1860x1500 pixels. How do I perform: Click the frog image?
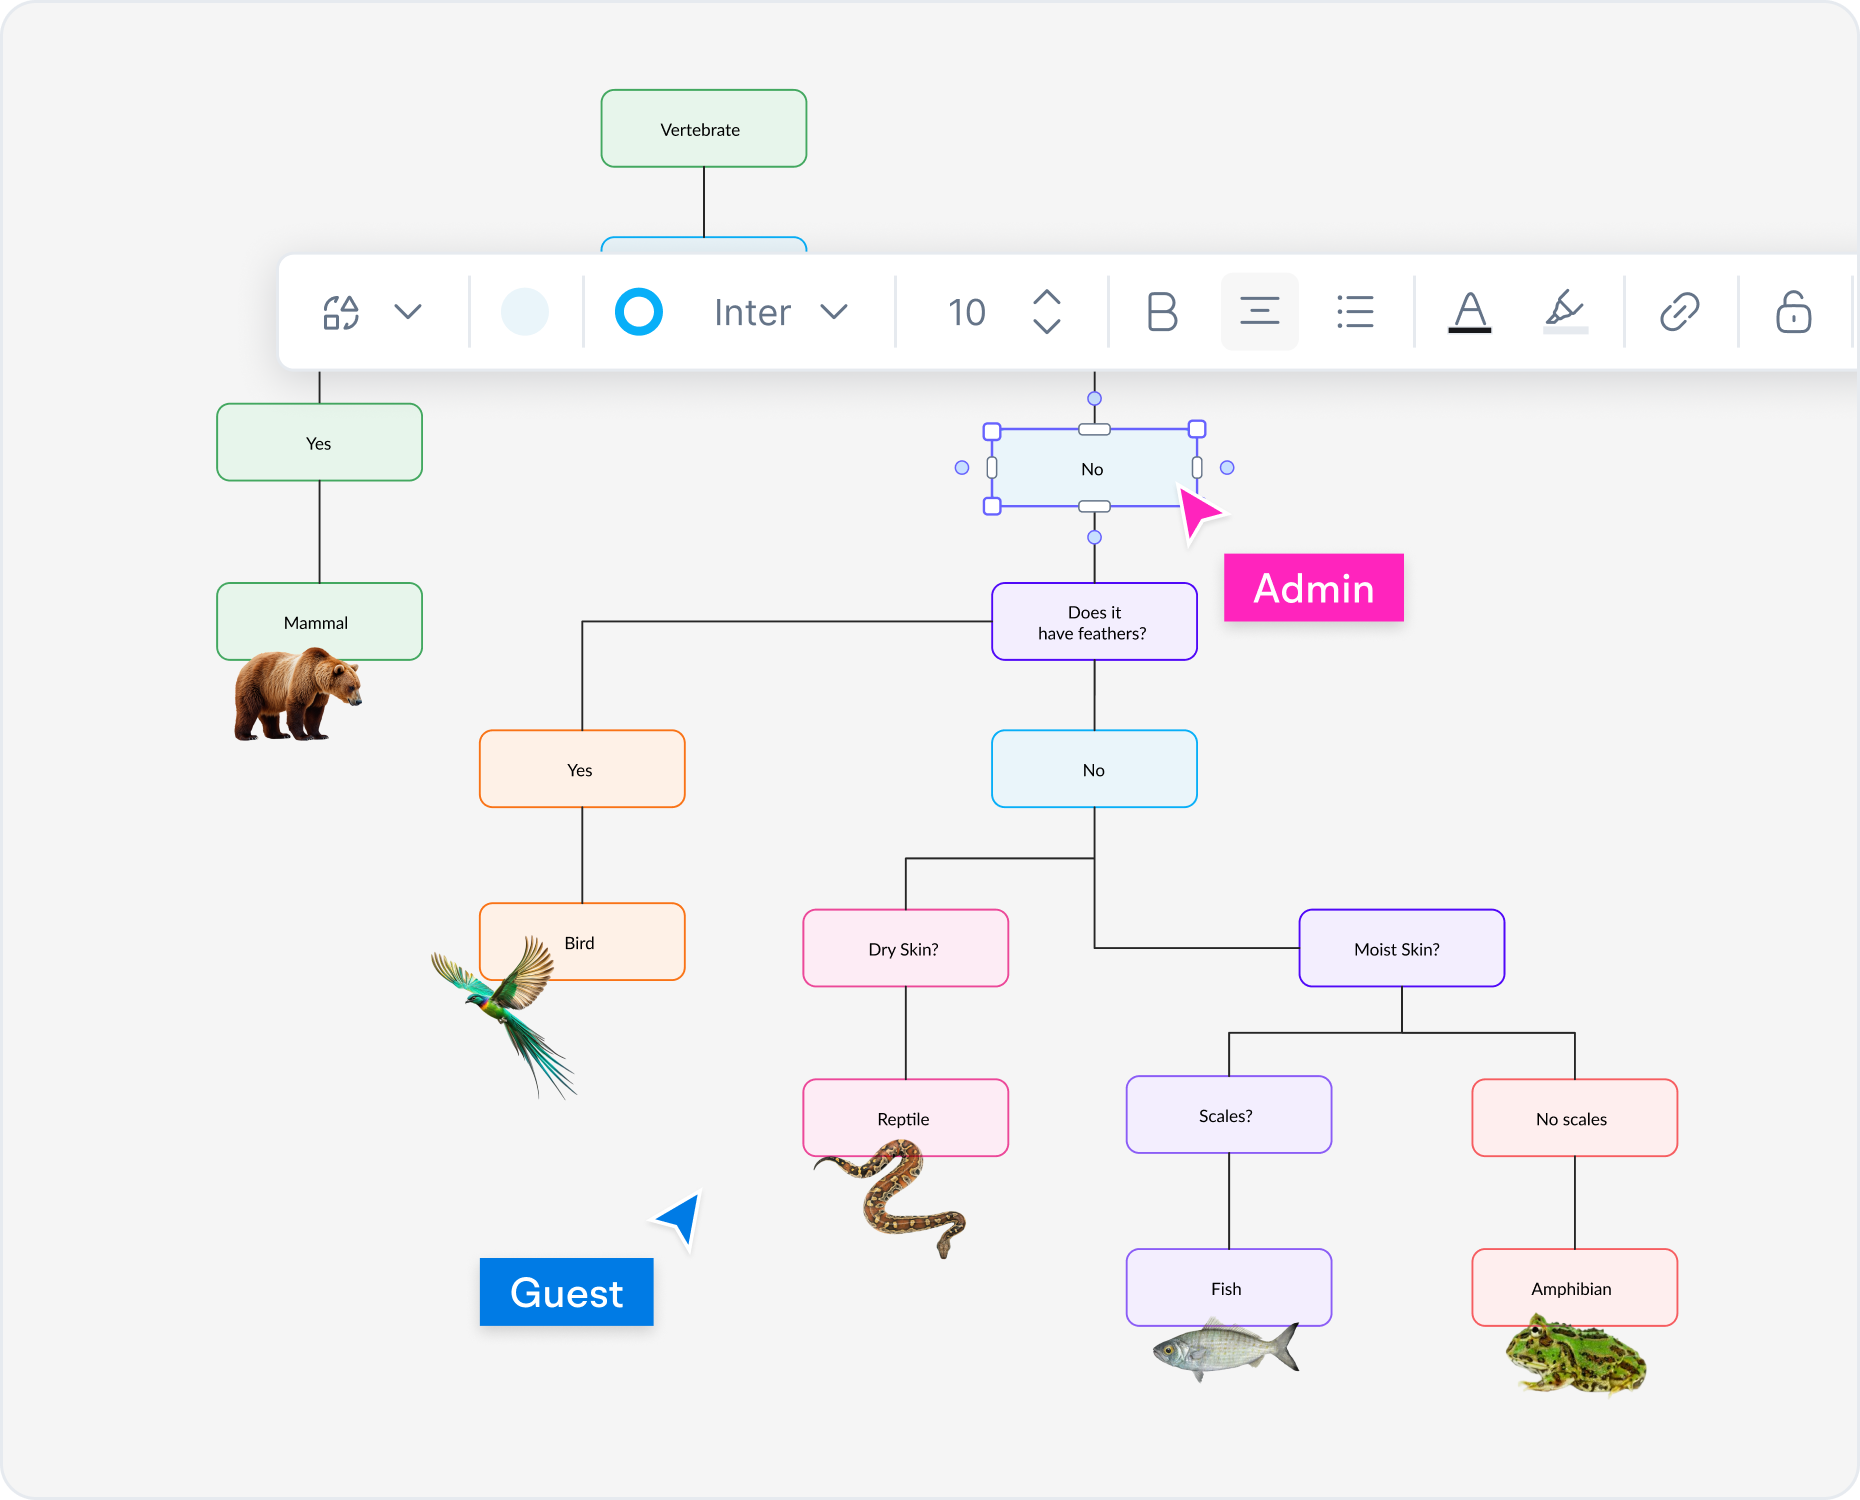pyautogui.click(x=1576, y=1354)
